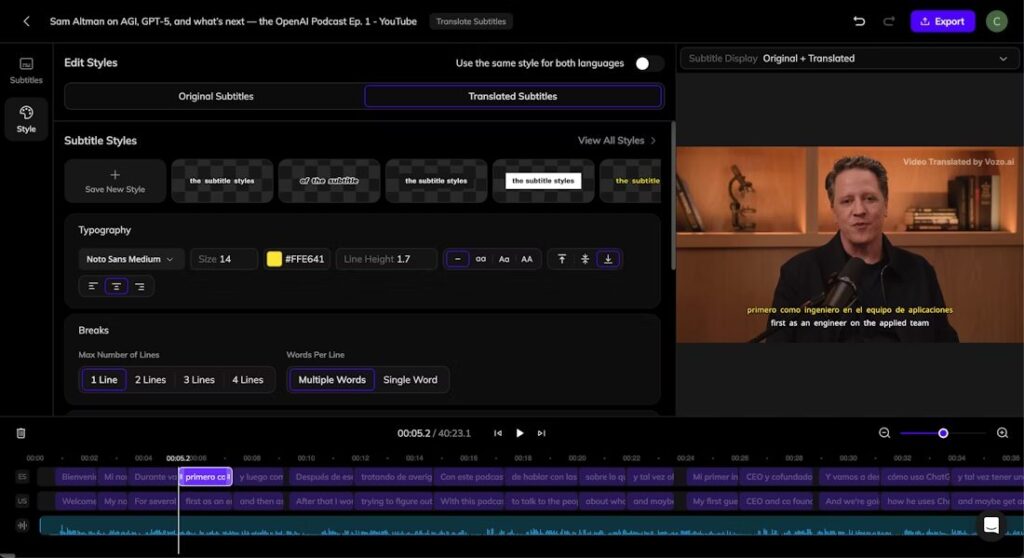Delete selected clip with trash icon
The width and height of the screenshot is (1024, 558).
21,433
